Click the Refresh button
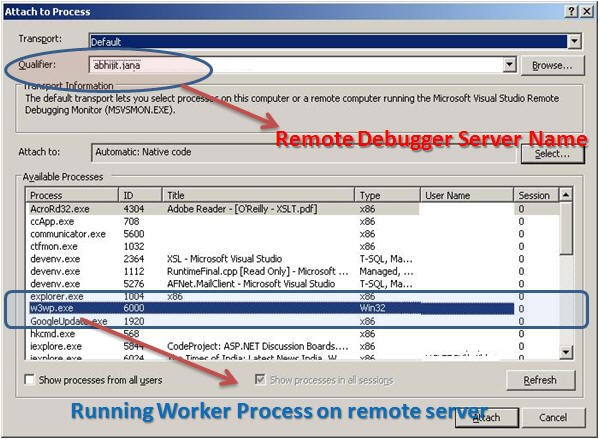Screen dimensions: 607x439 pyautogui.click(x=540, y=380)
